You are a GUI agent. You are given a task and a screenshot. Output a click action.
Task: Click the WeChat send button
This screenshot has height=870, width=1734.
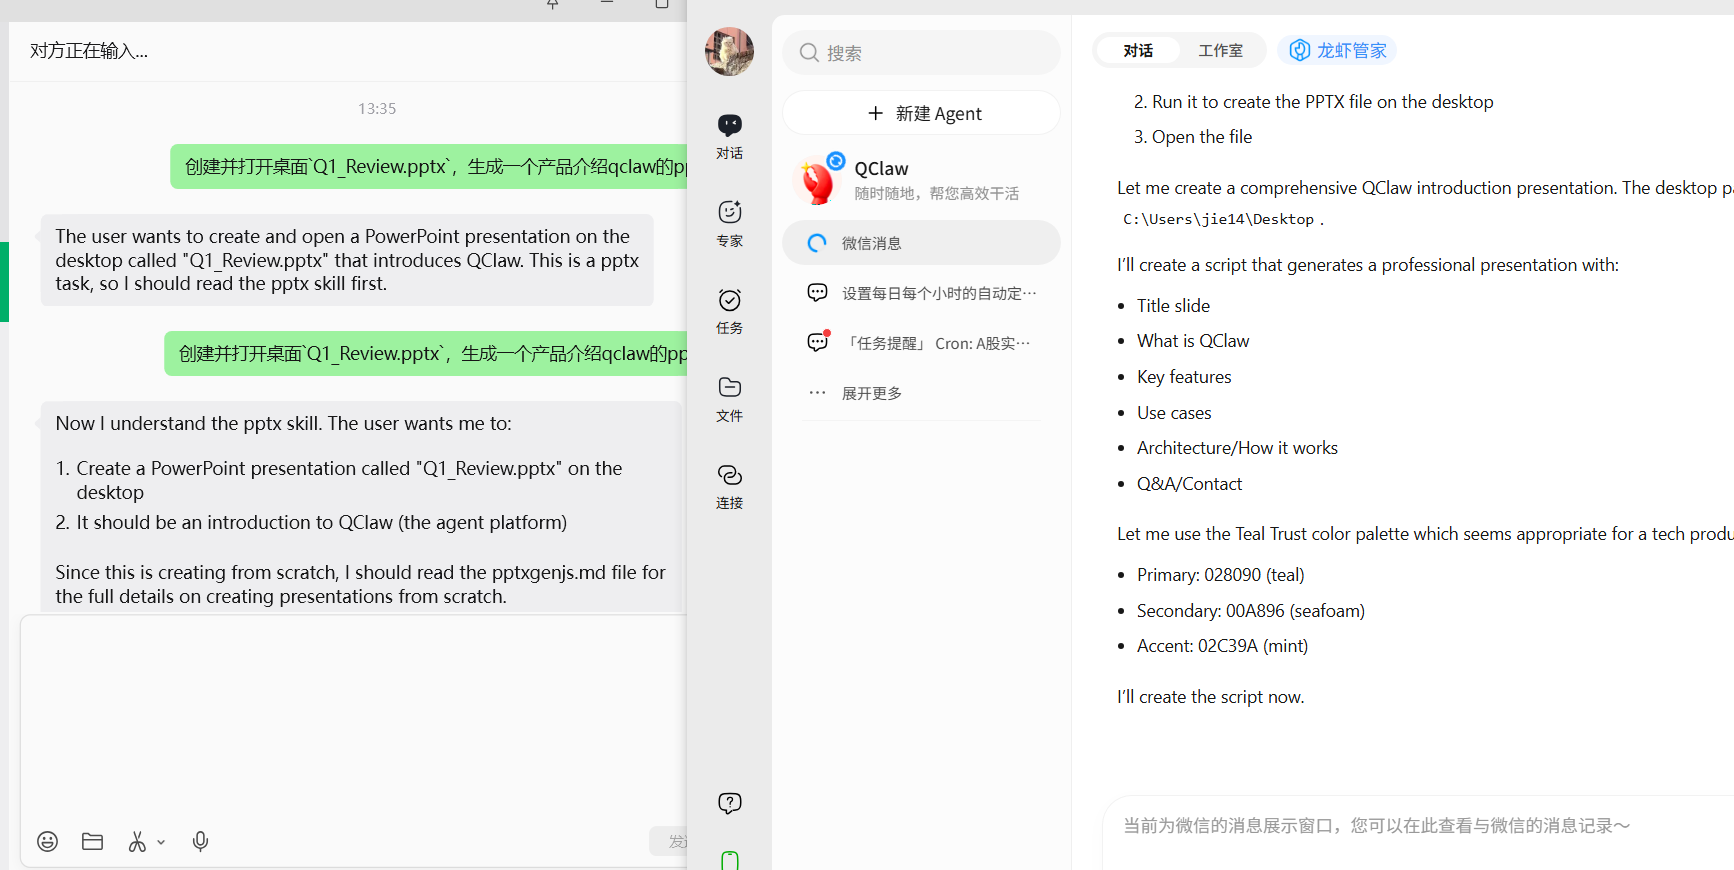pyautogui.click(x=668, y=842)
